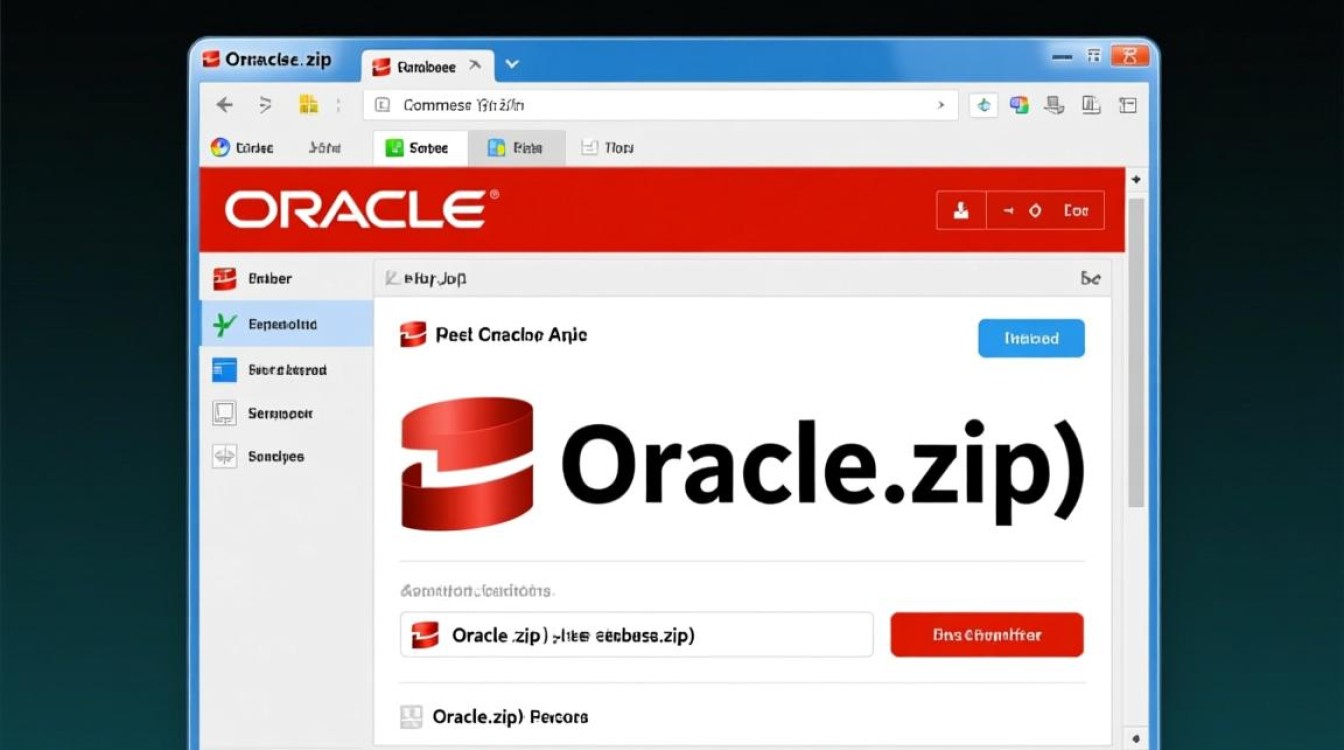Click the printer icon right of the address bar
The image size is (1344, 750).
[1054, 104]
